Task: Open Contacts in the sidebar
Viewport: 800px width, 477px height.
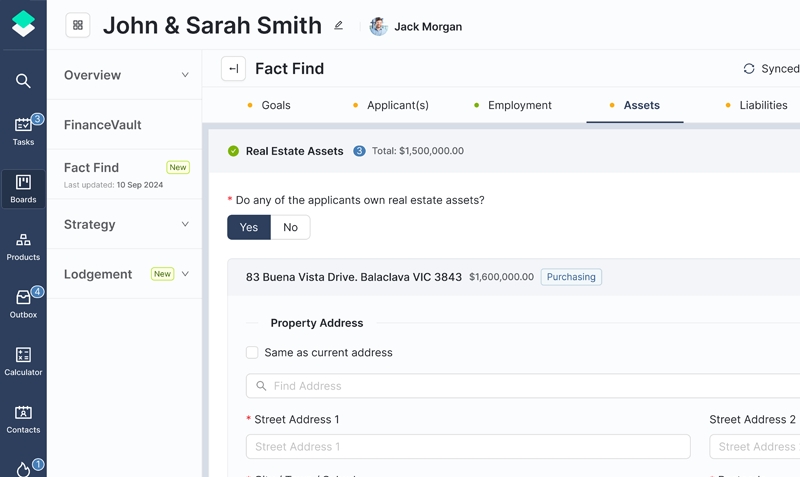Action: pyautogui.click(x=23, y=418)
